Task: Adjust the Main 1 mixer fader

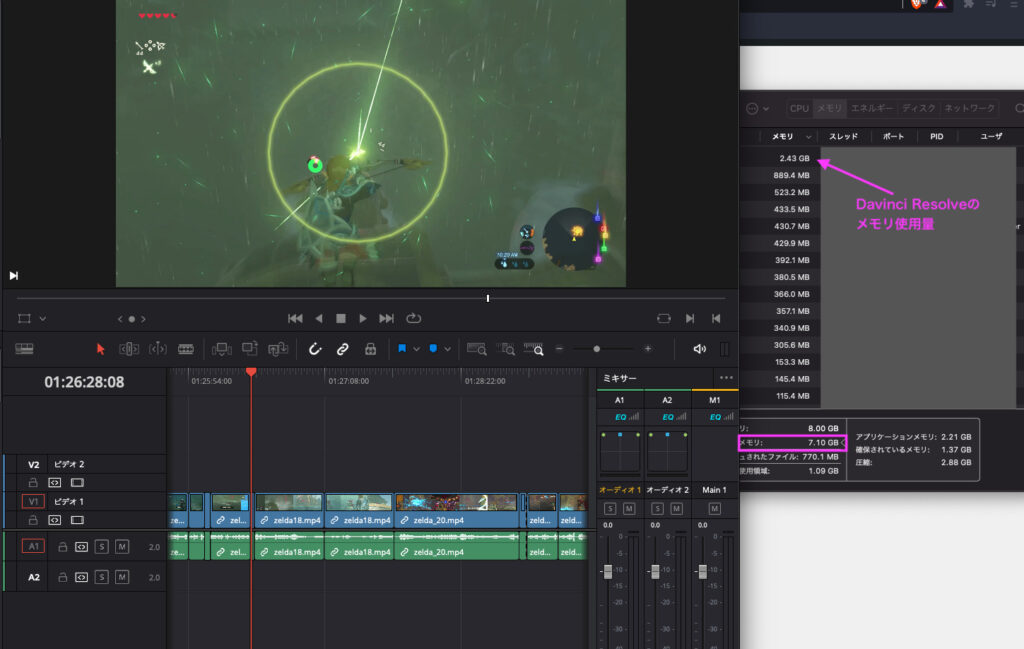Action: click(x=703, y=571)
